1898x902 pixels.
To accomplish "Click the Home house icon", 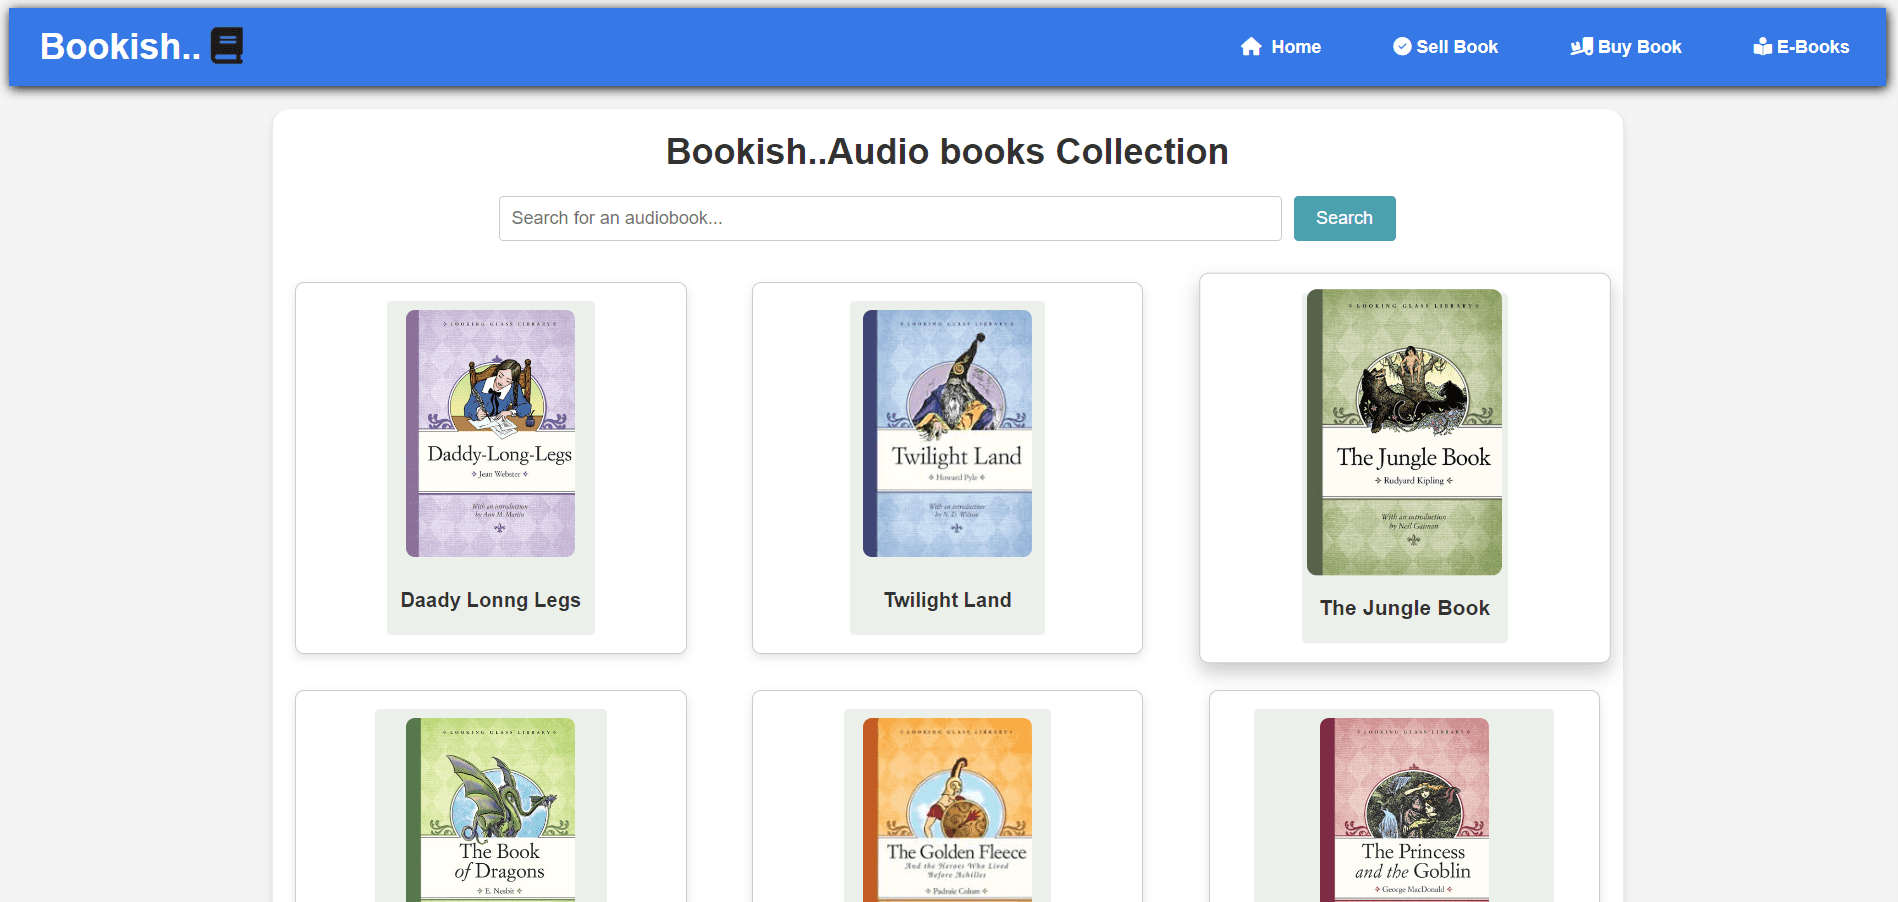I will pos(1251,47).
